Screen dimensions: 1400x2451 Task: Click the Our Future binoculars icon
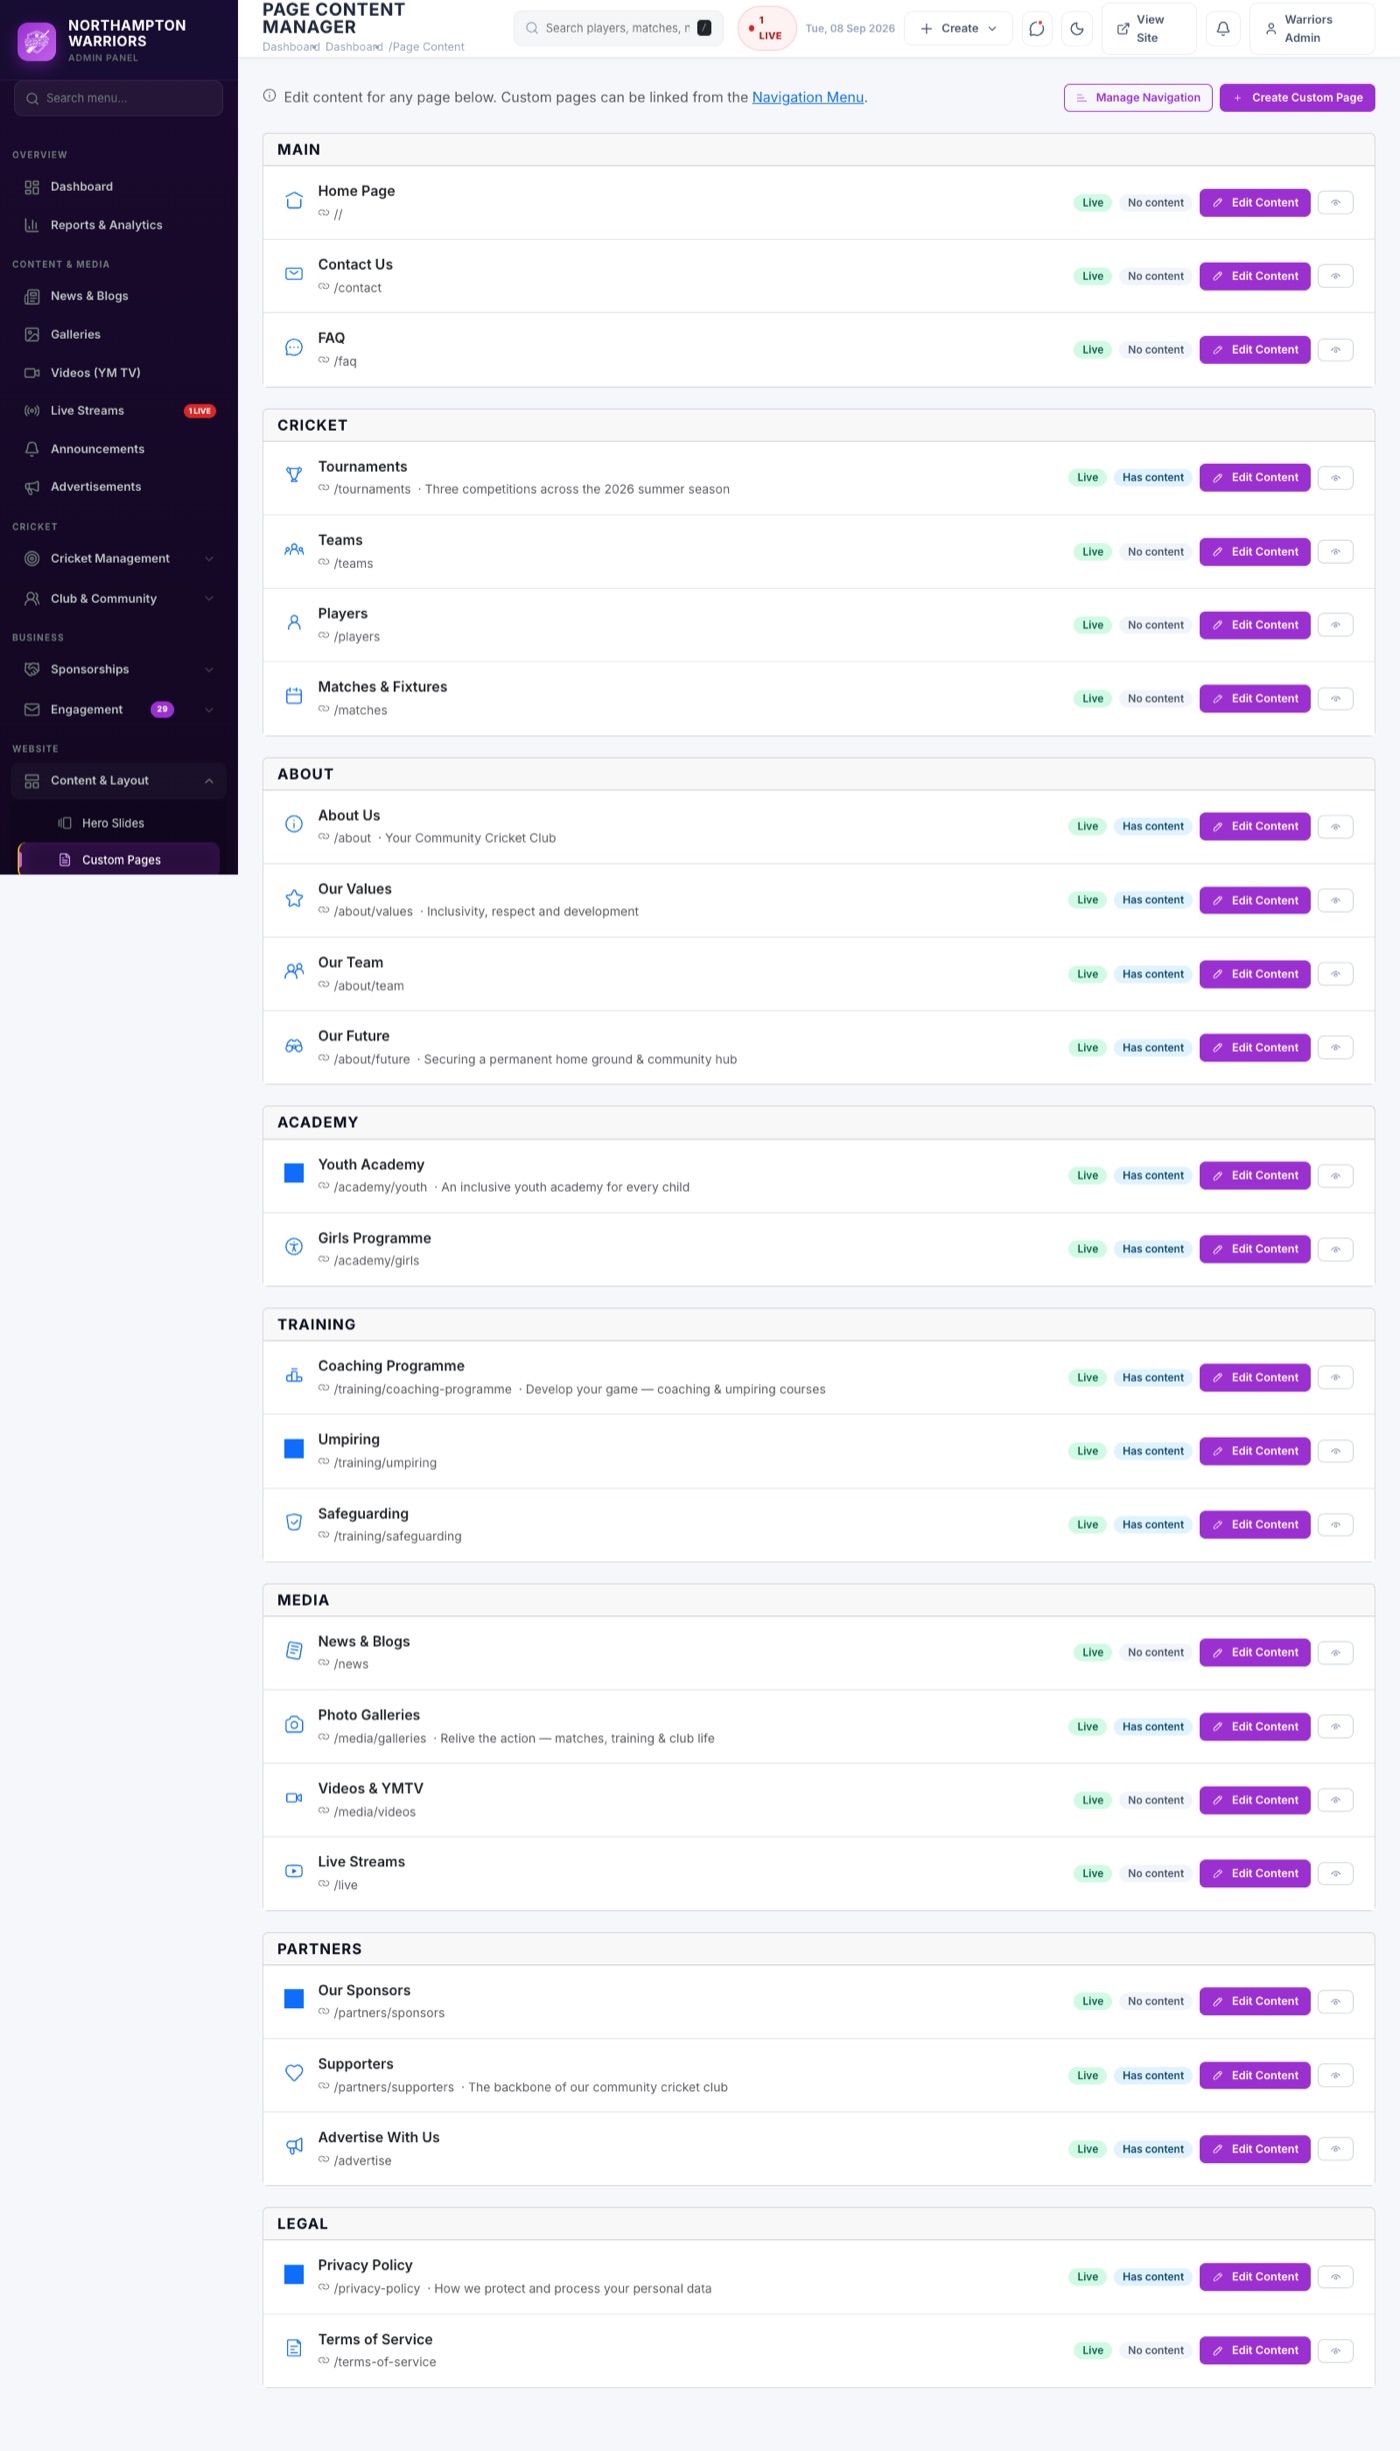tap(294, 1045)
